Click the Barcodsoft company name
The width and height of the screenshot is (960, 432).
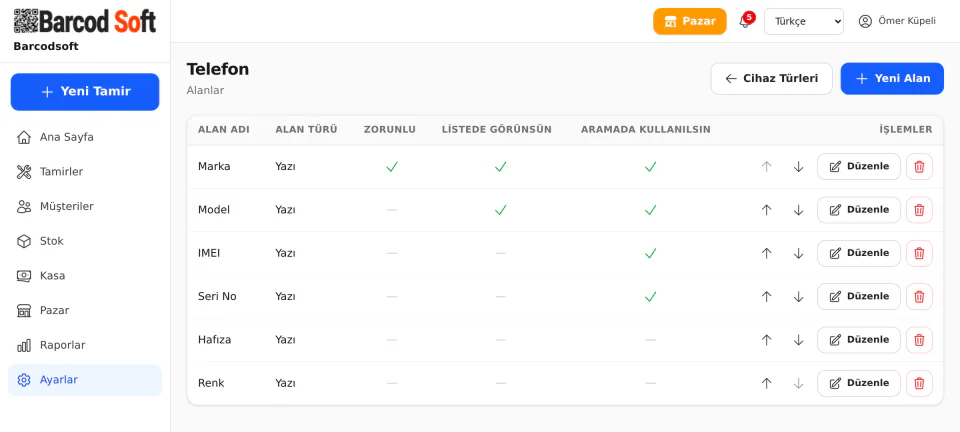click(46, 47)
